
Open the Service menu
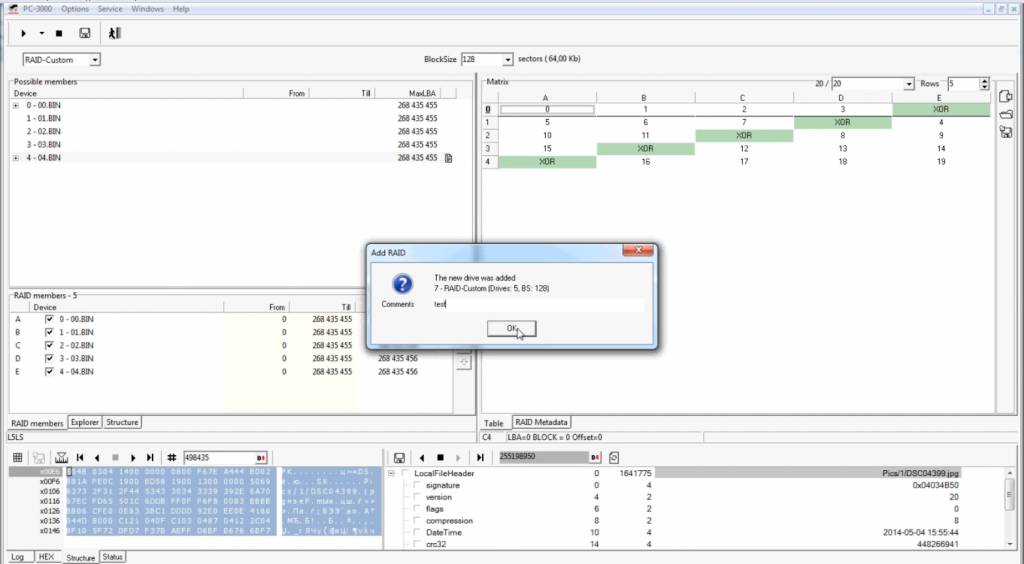click(x=110, y=9)
